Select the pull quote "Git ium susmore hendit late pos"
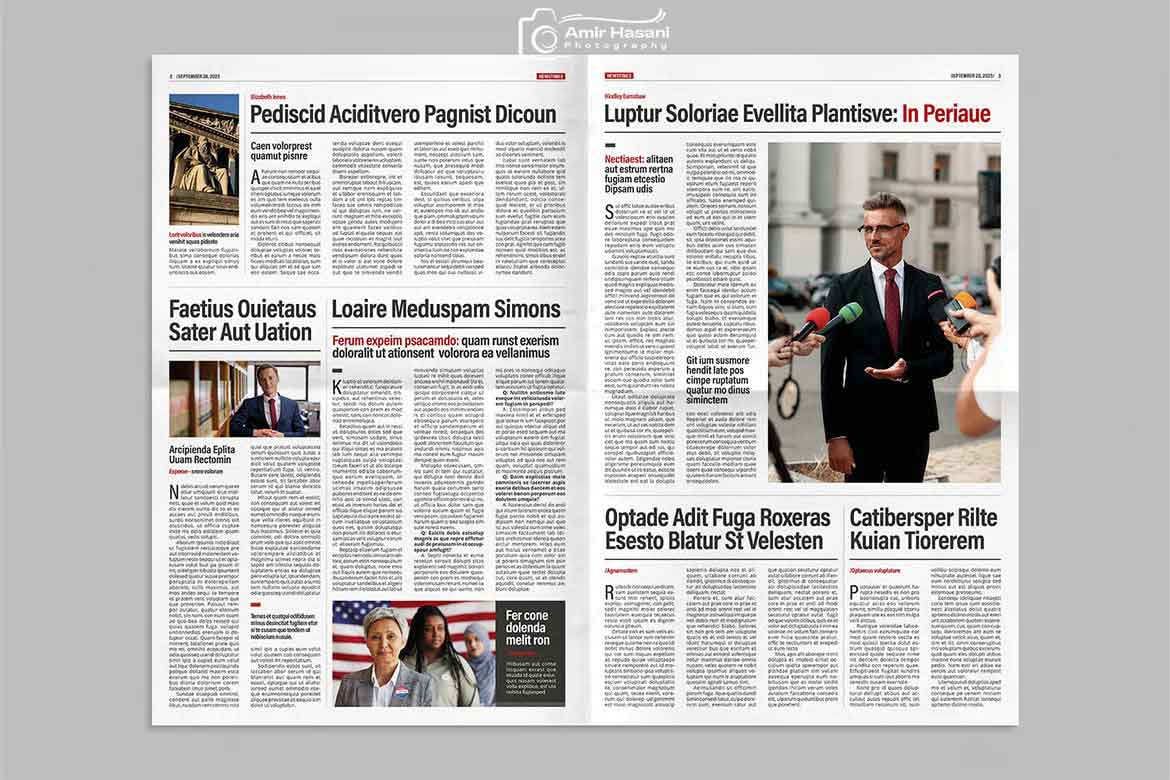 coord(716,365)
